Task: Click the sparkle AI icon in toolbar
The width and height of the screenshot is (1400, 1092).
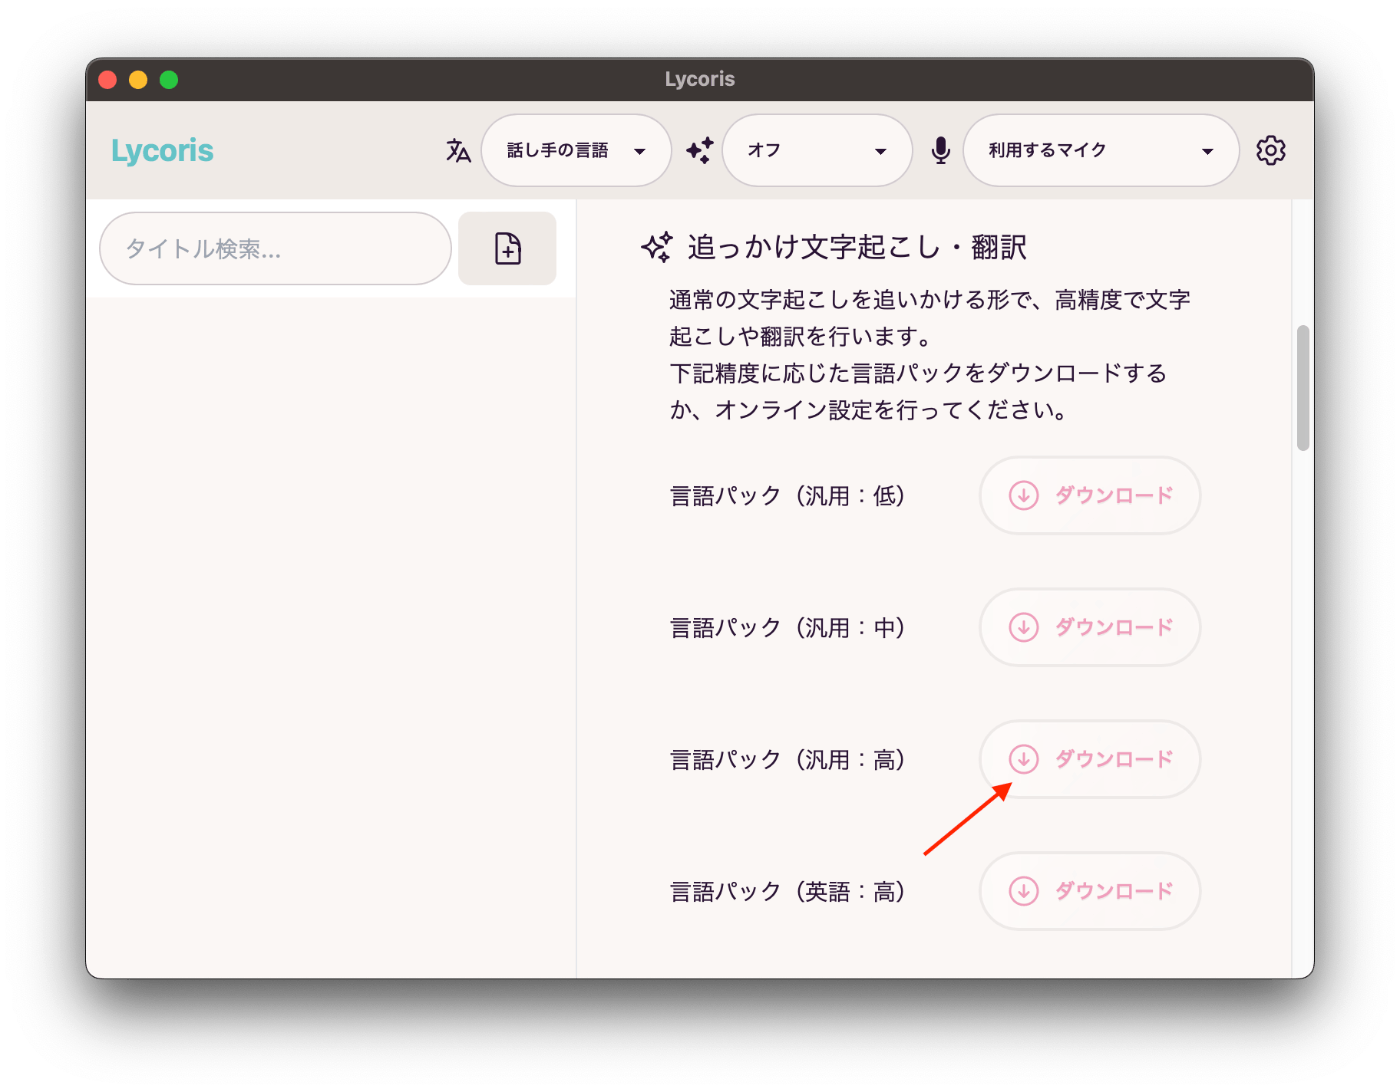Action: click(700, 150)
